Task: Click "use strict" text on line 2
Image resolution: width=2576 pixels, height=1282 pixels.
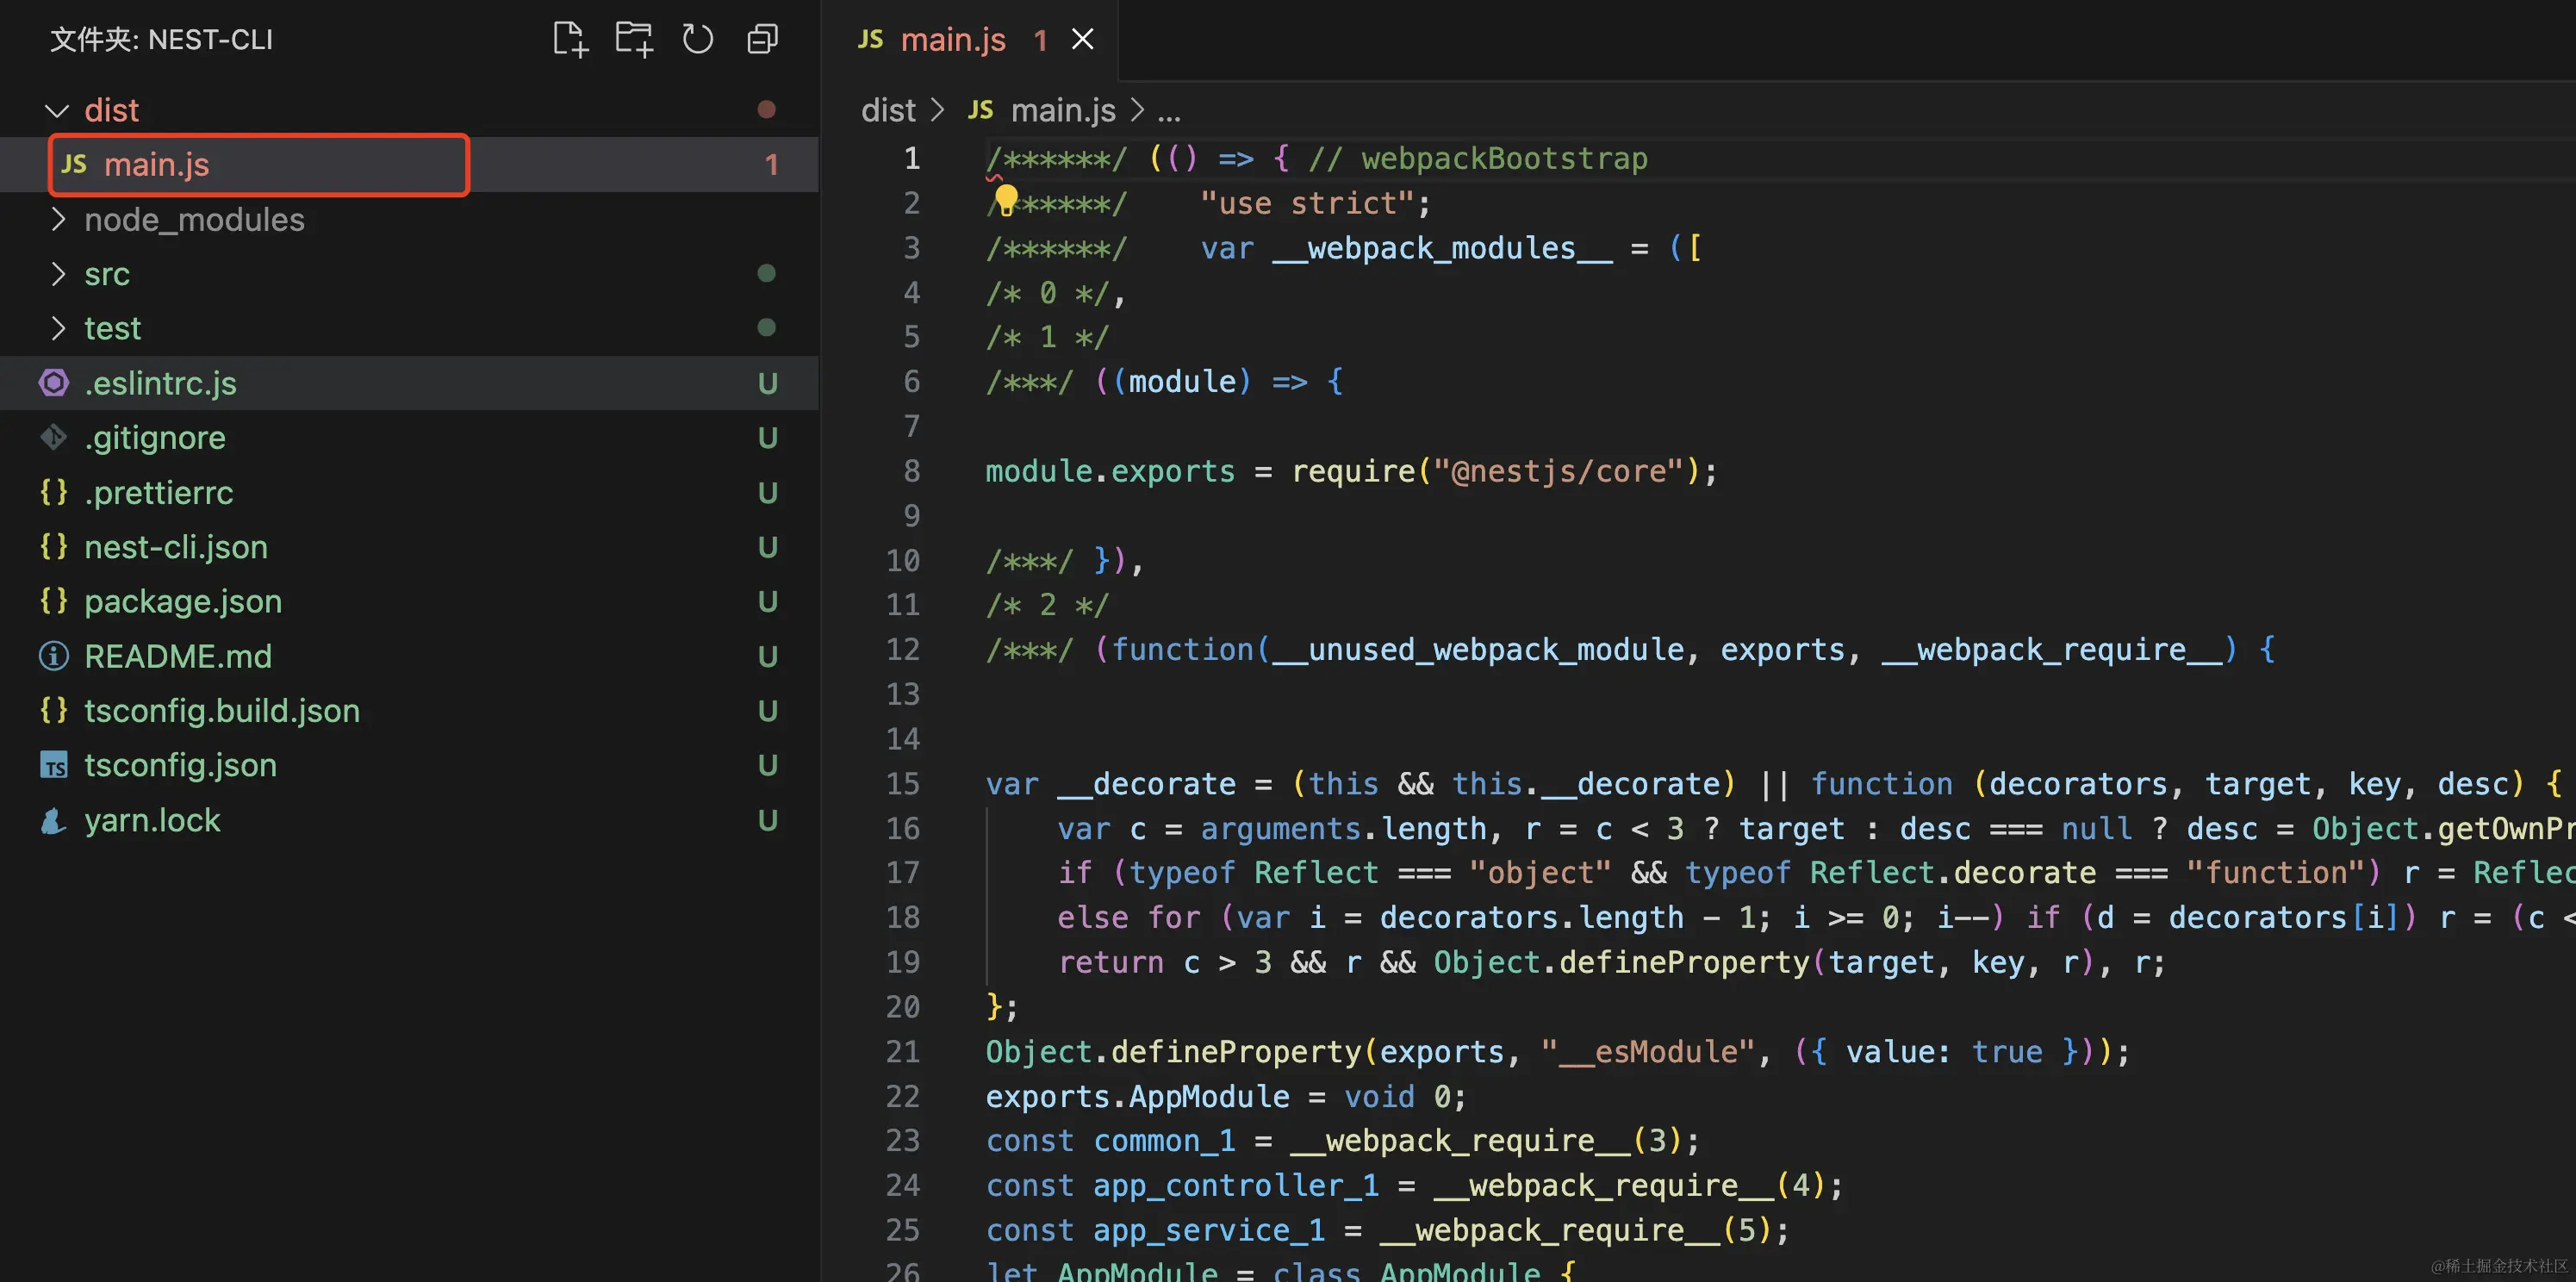Action: 1307,203
